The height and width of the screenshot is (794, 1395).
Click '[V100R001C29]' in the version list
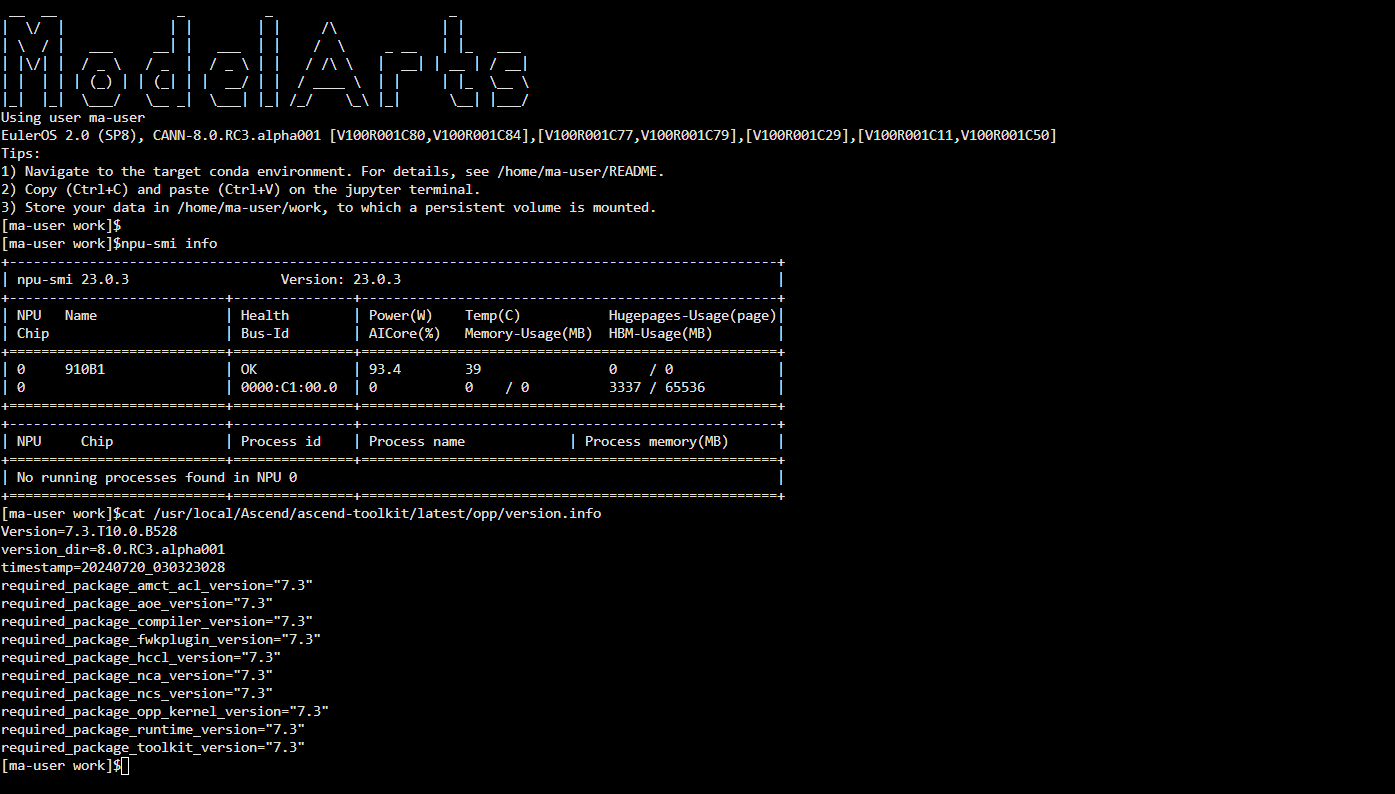(x=797, y=135)
